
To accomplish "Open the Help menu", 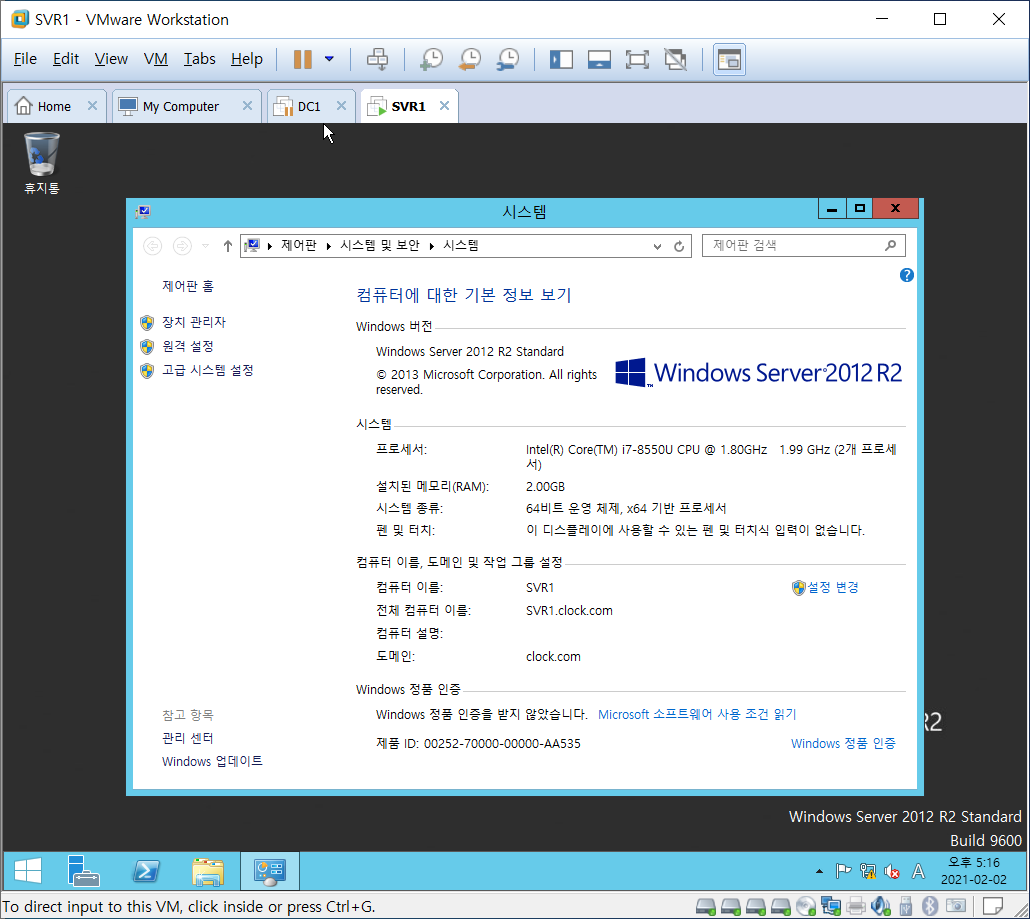I will [246, 58].
